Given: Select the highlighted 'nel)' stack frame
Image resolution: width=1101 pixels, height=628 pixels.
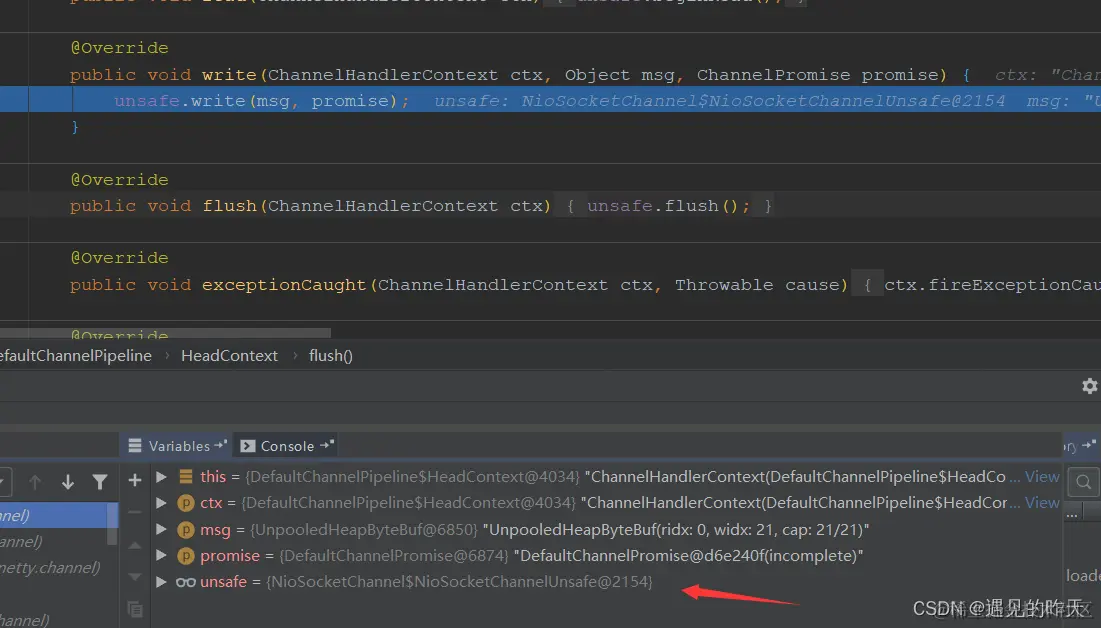Looking at the screenshot, I should tap(54, 516).
